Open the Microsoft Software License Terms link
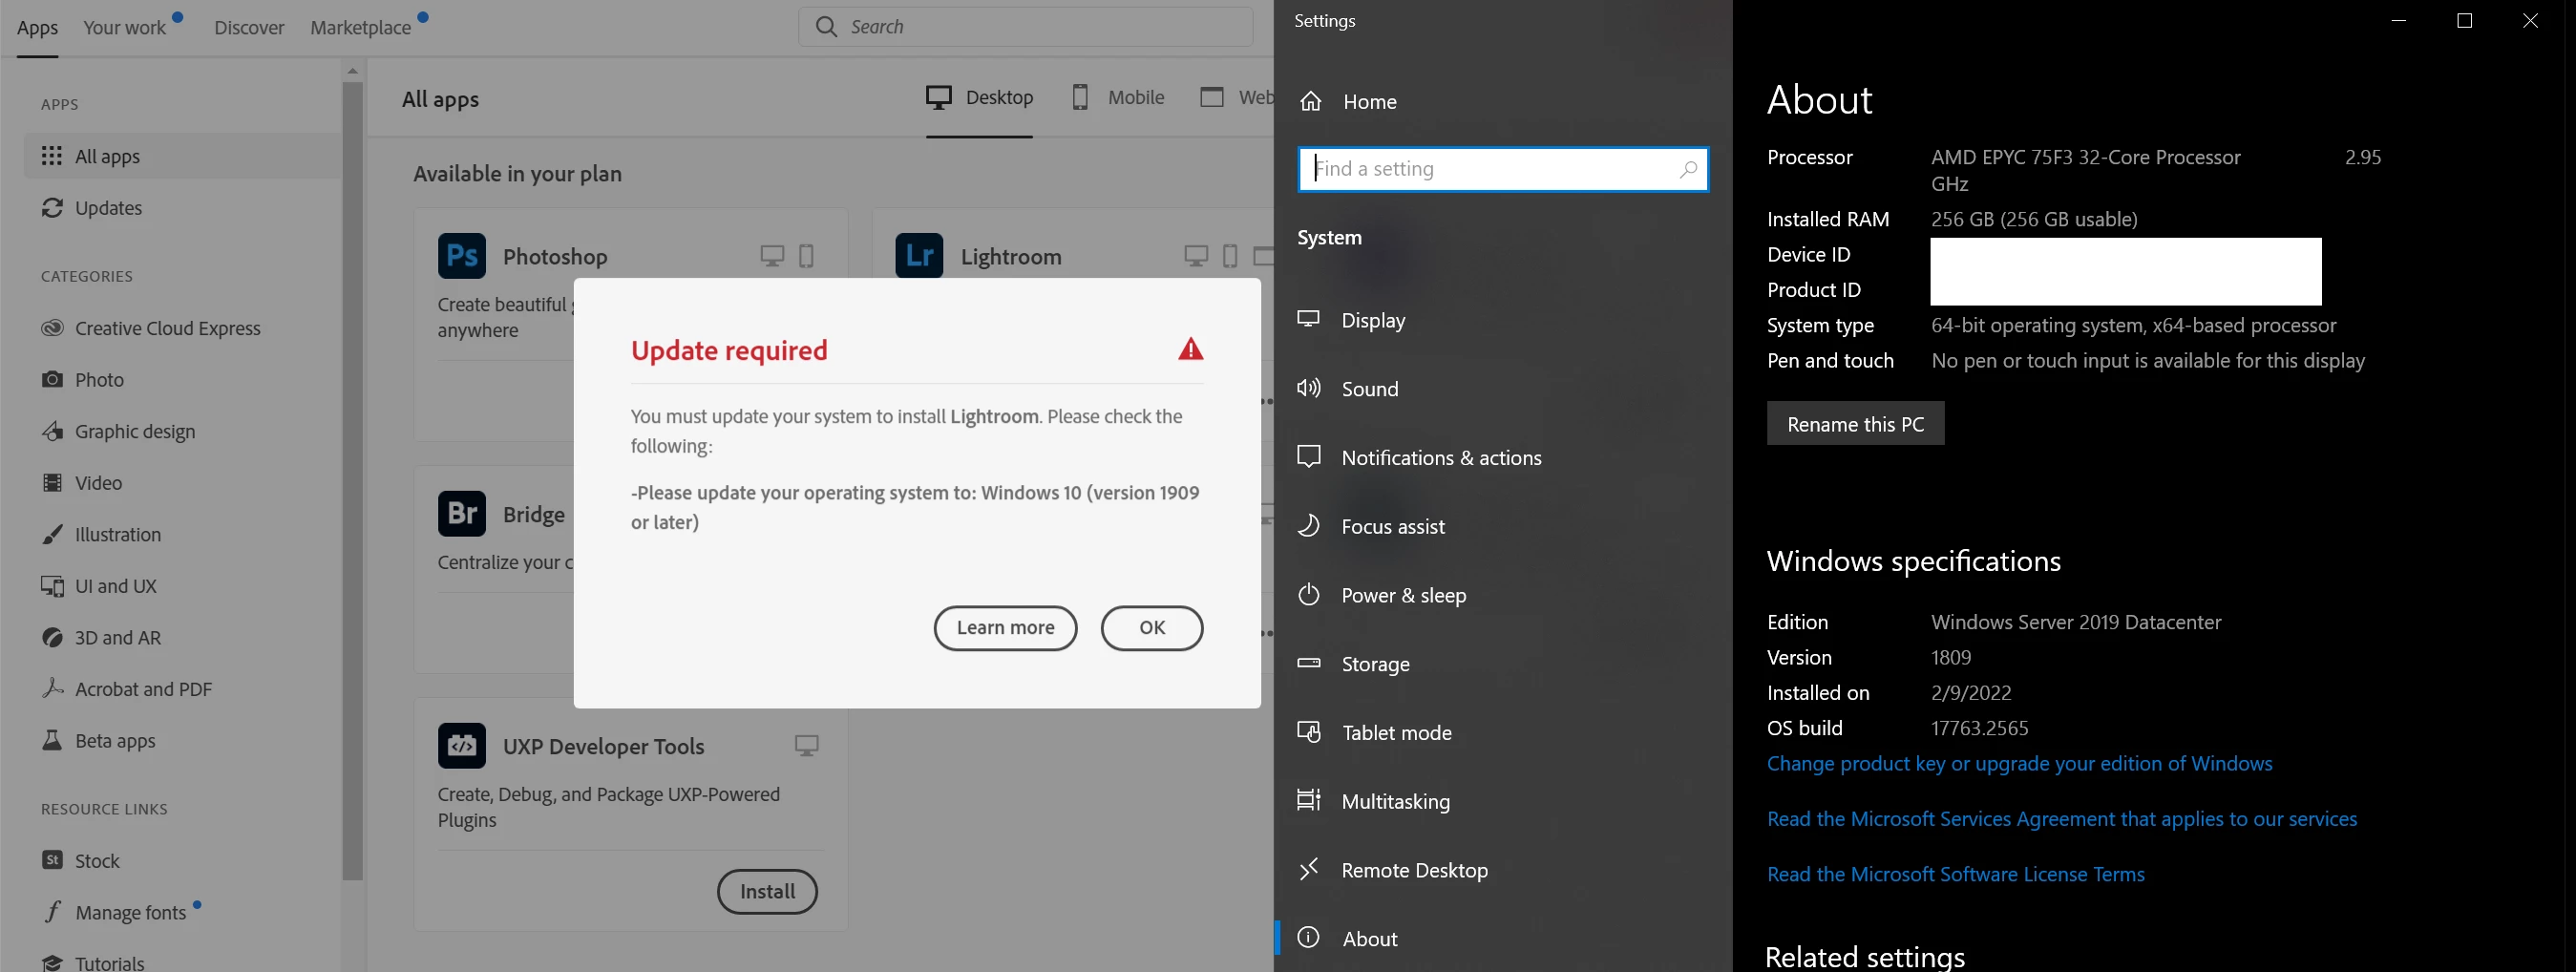 1955,874
